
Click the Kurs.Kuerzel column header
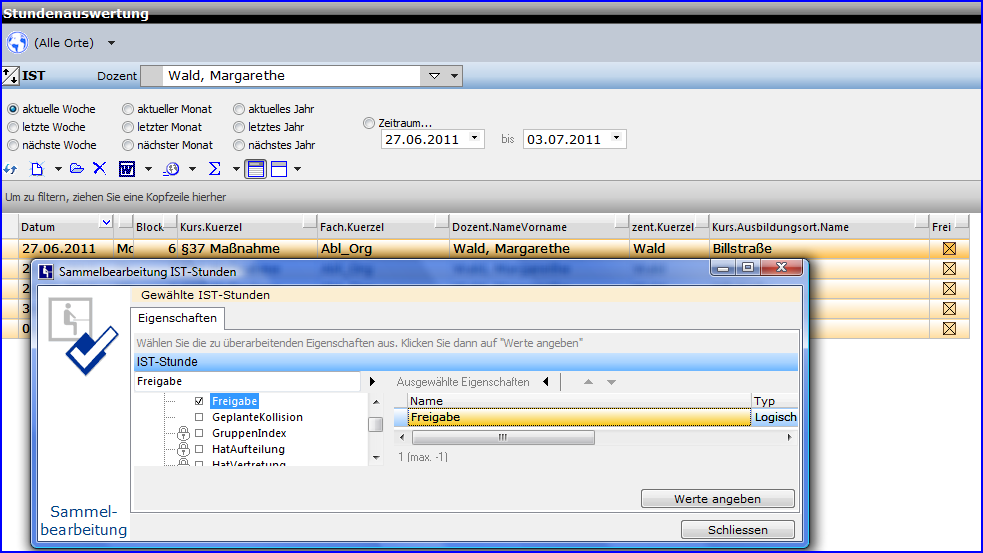(x=246, y=227)
